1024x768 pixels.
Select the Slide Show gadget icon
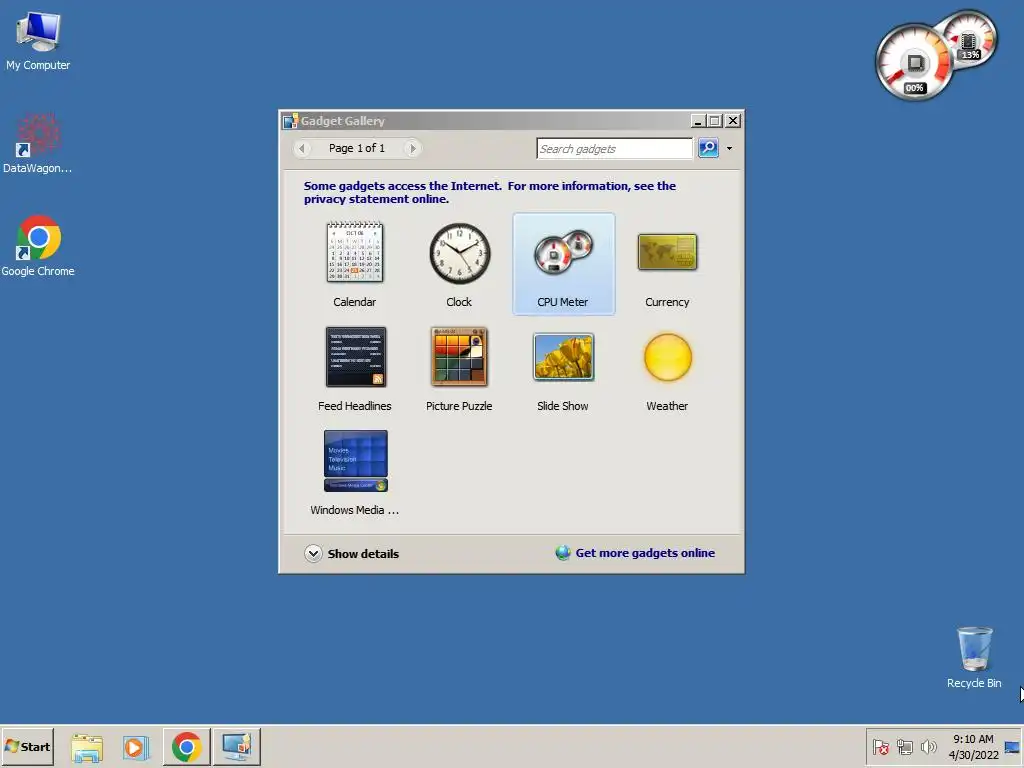(x=563, y=357)
